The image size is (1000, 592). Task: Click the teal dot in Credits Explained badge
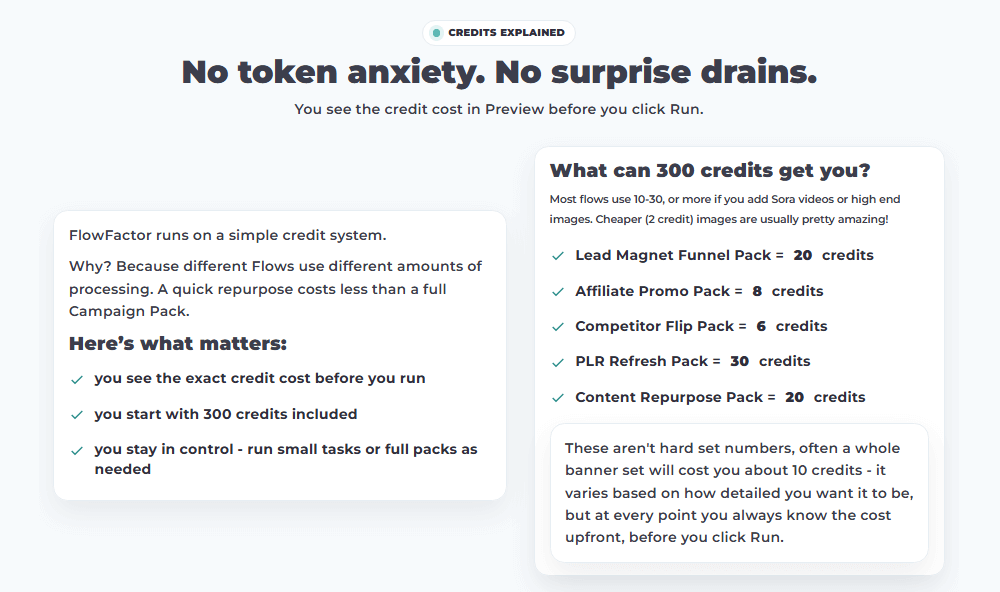click(x=436, y=33)
